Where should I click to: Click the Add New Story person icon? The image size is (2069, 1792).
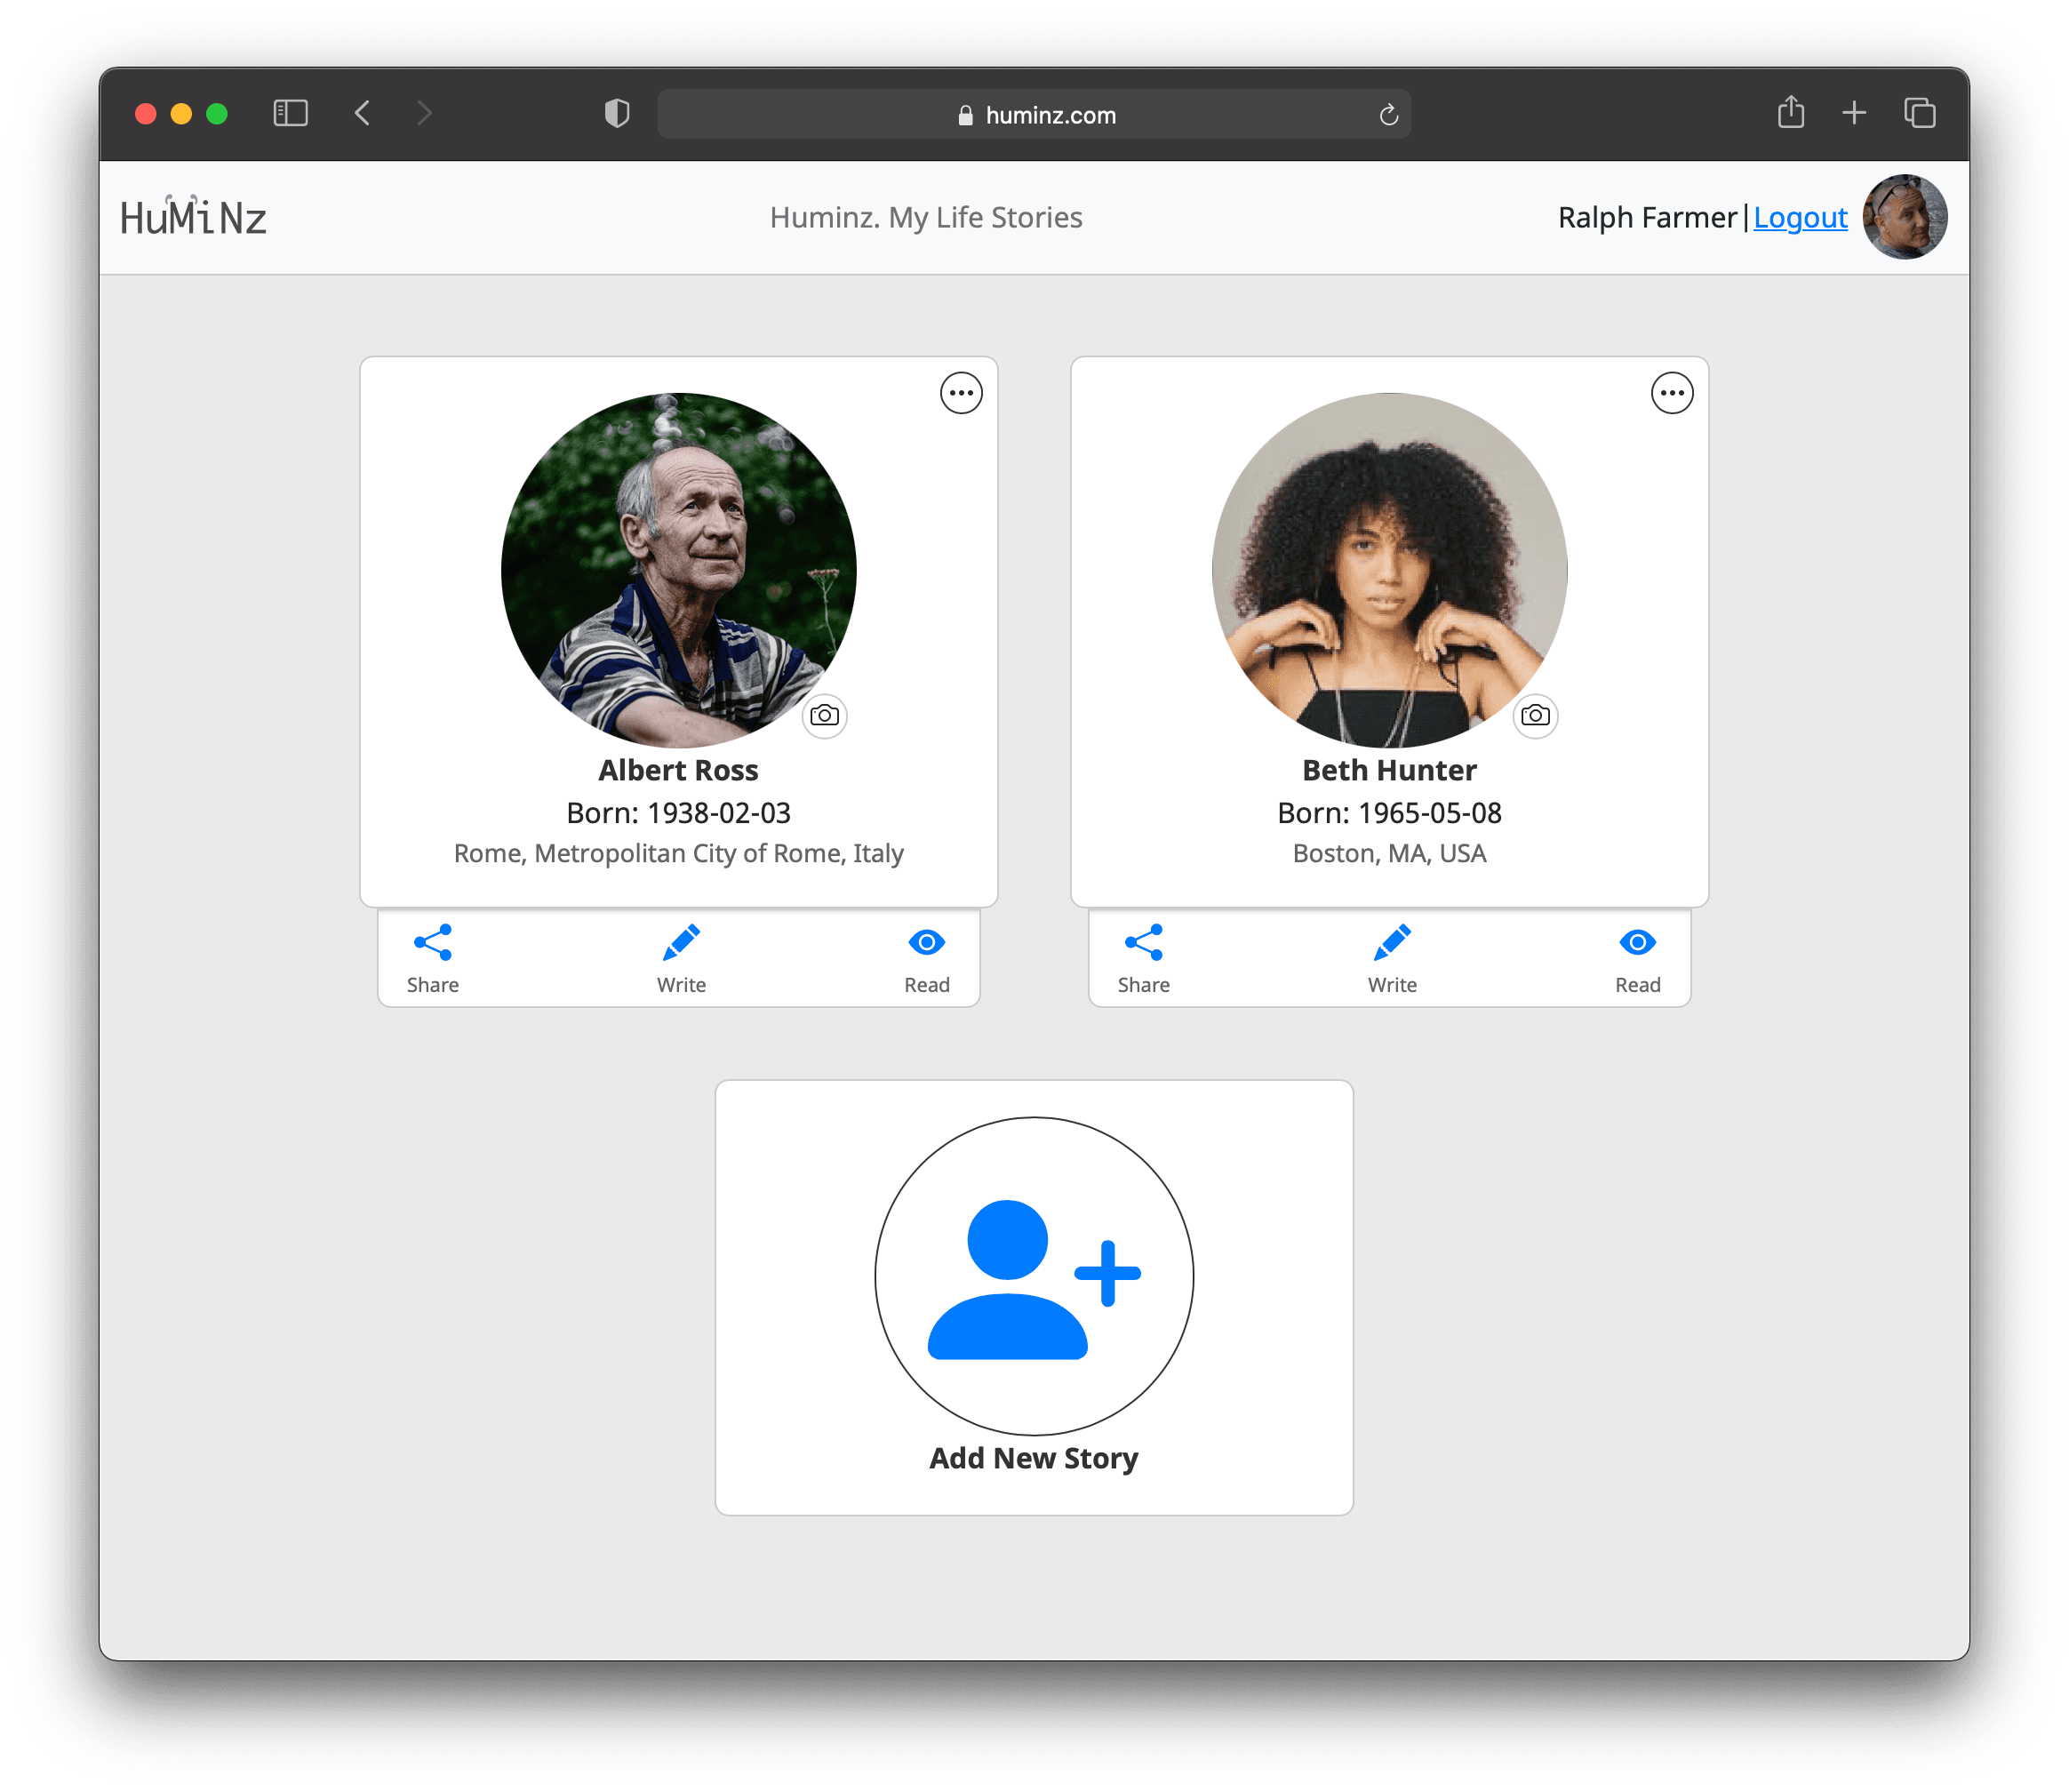(x=1034, y=1277)
